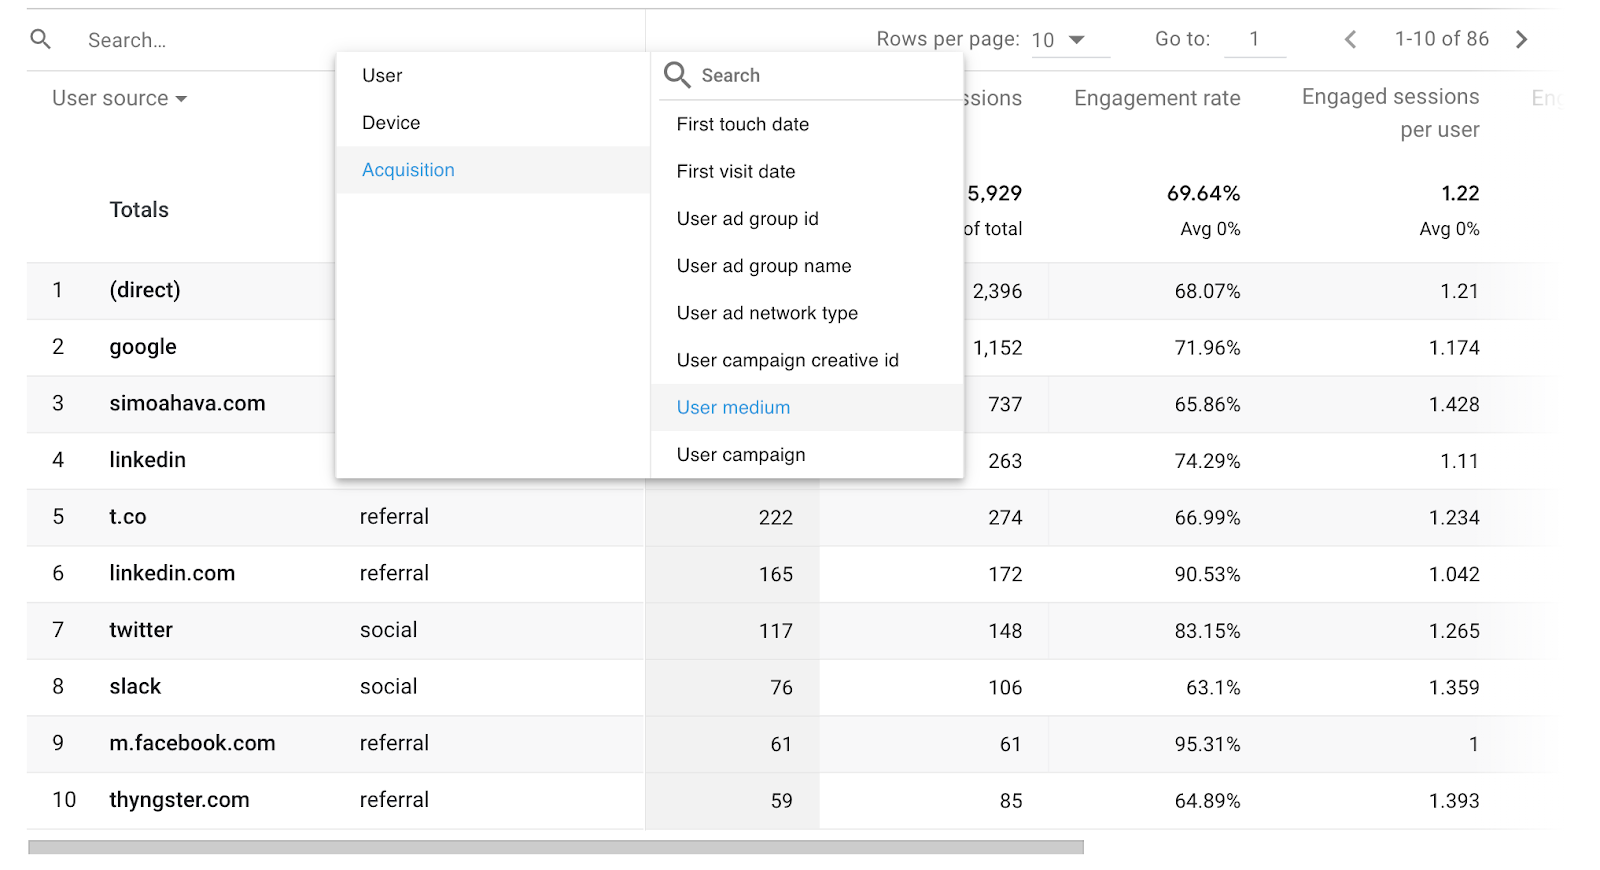Click the Go to page number field

click(x=1254, y=39)
